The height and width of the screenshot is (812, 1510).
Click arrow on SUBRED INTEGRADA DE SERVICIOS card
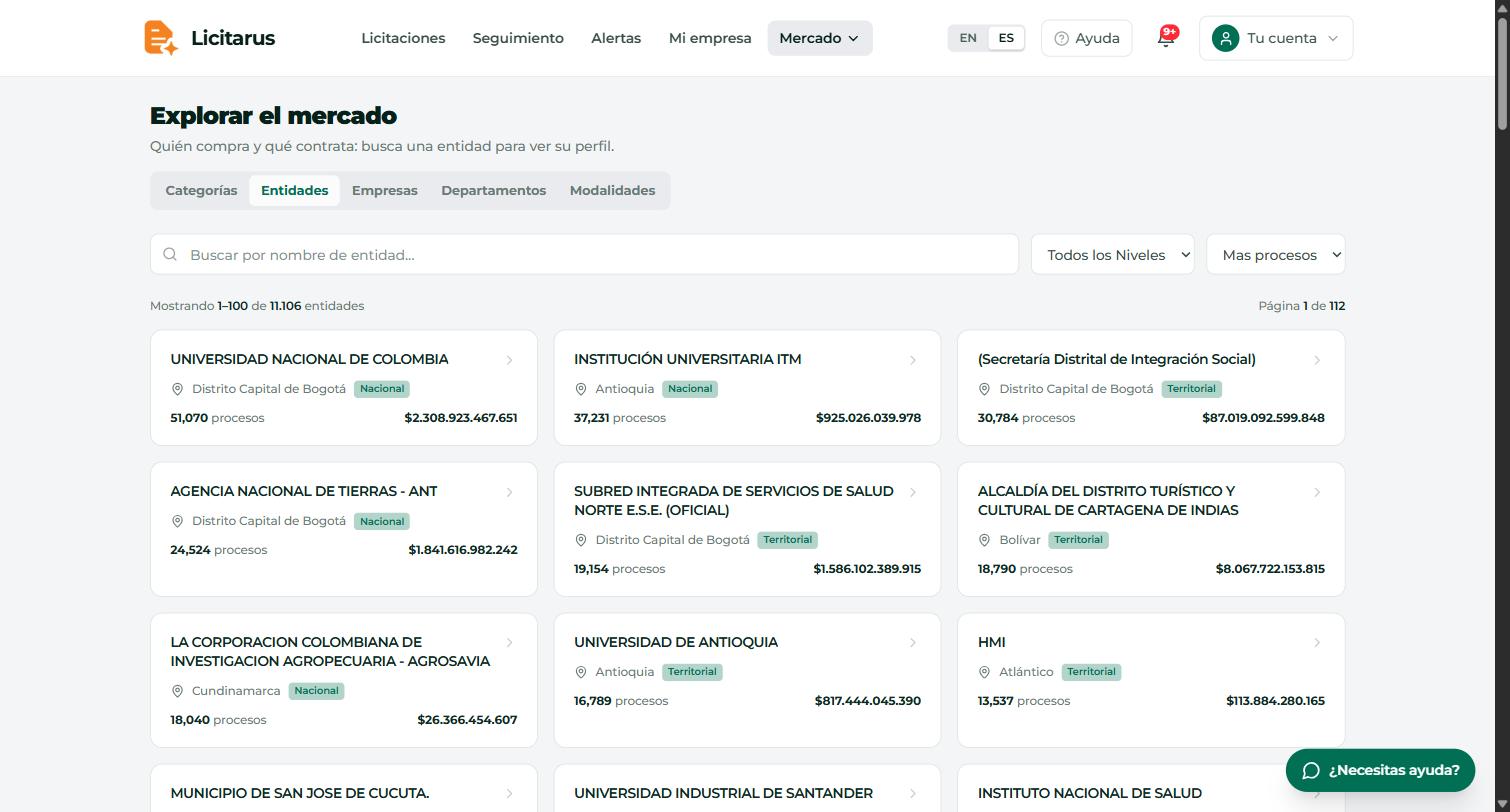pos(912,492)
